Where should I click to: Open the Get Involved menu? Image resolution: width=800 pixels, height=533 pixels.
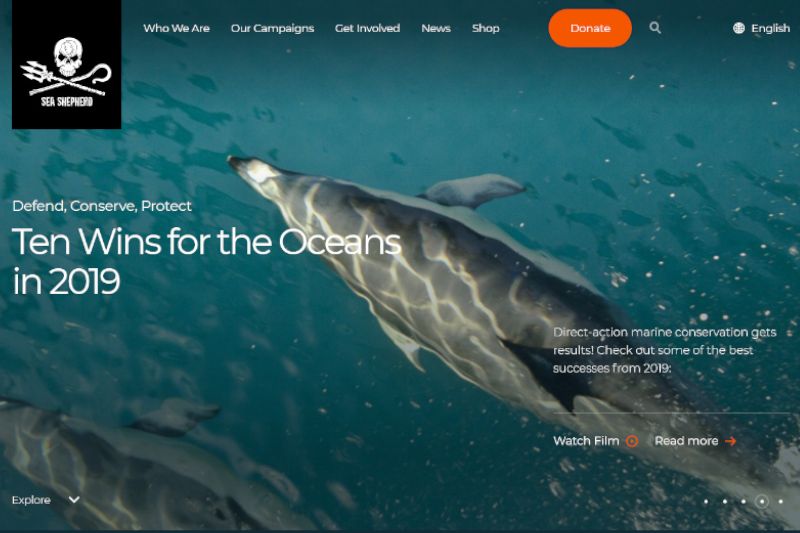pyautogui.click(x=367, y=29)
